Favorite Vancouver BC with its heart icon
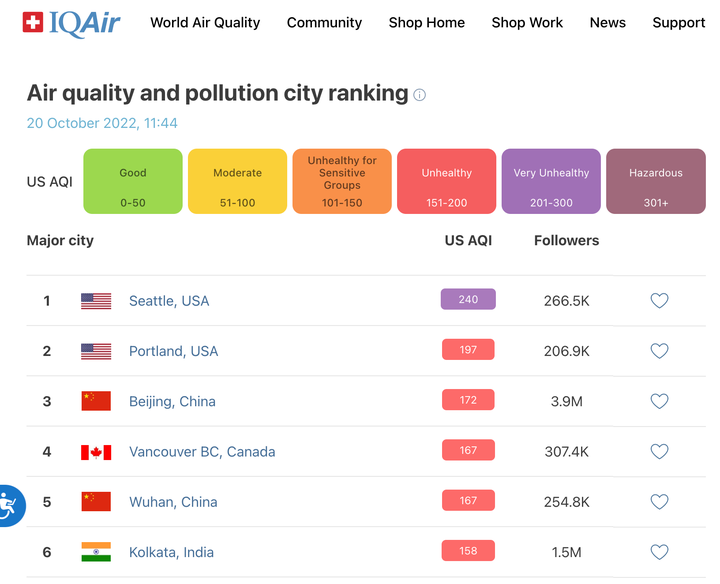 pos(659,452)
